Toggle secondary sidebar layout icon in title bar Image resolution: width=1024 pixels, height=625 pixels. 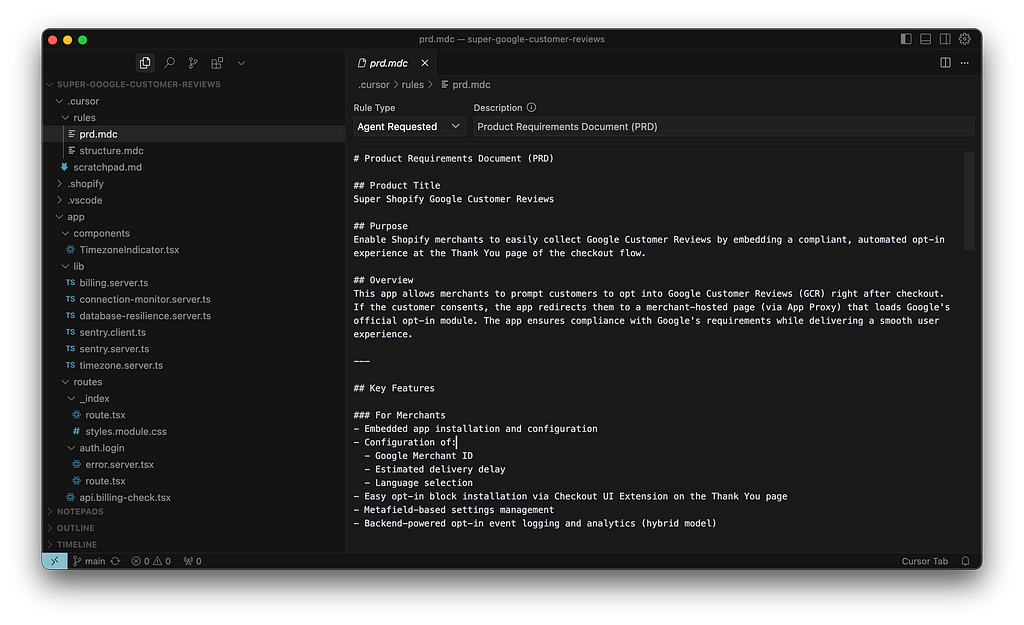click(945, 39)
